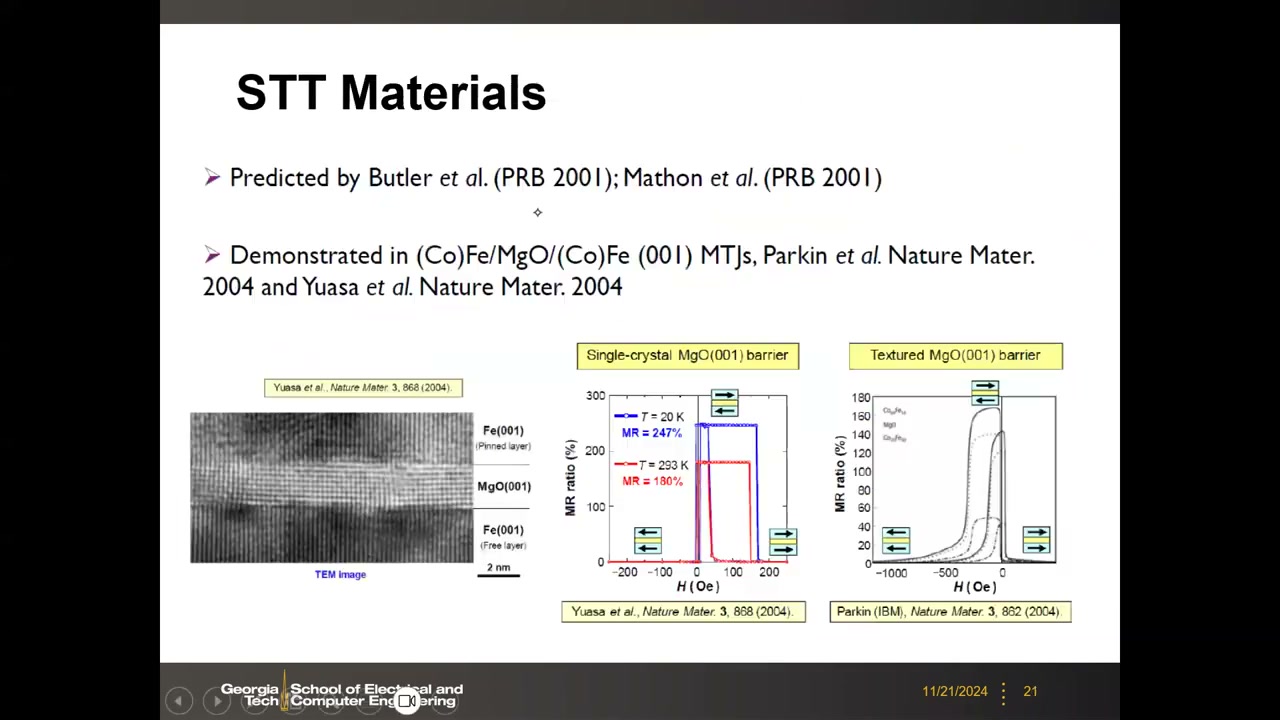Click the Textured MgO(001) barrier label

956,355
